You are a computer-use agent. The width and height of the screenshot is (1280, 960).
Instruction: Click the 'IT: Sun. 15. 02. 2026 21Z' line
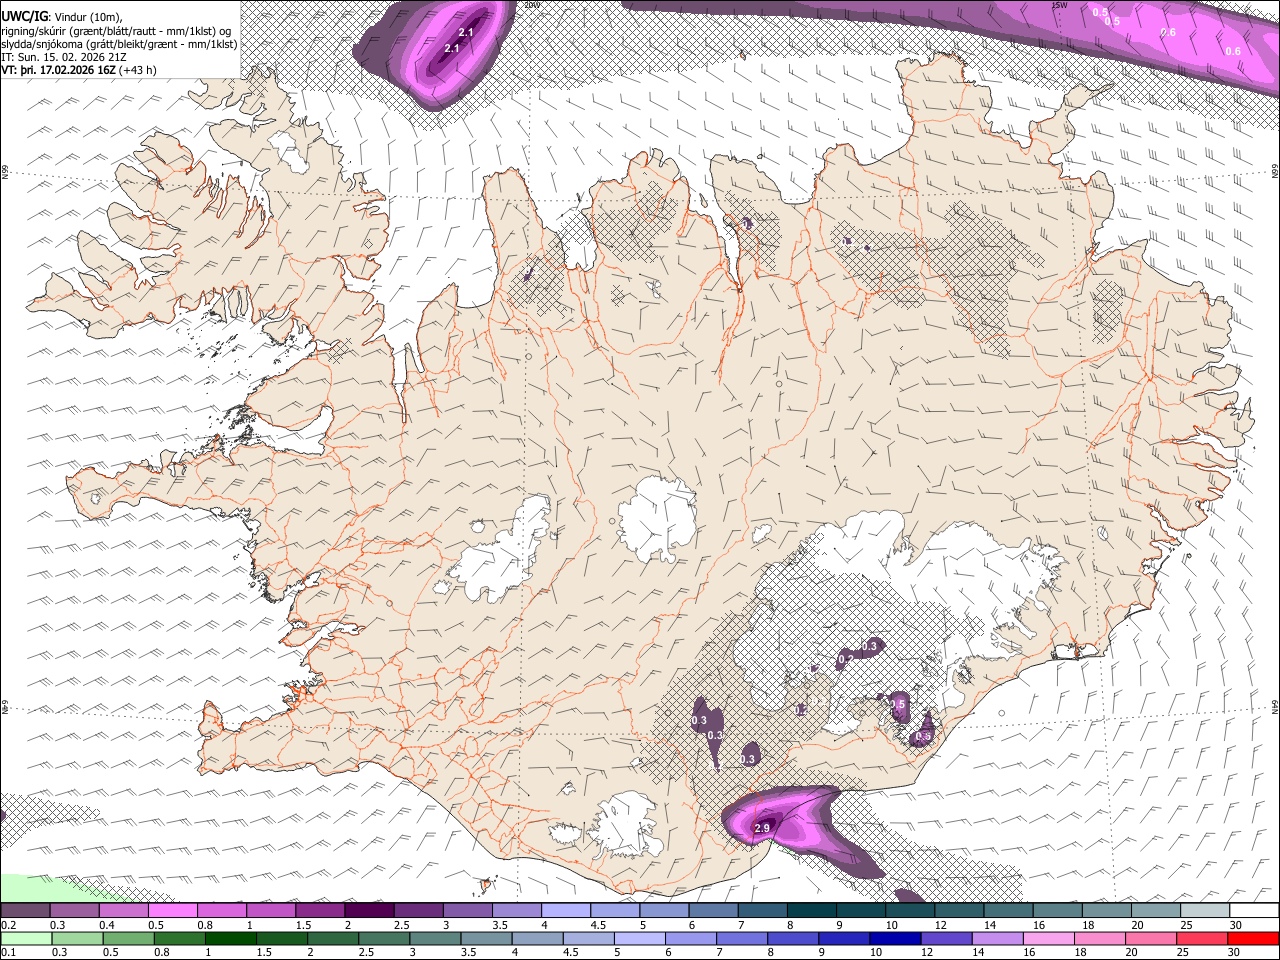pos(64,57)
